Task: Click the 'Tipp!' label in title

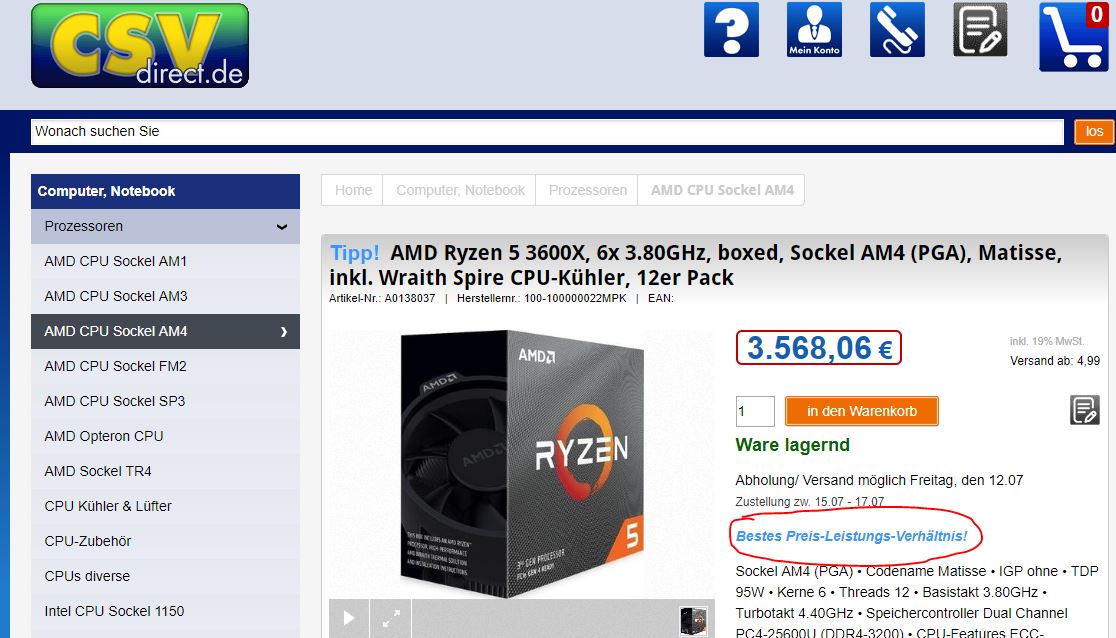Action: point(354,253)
